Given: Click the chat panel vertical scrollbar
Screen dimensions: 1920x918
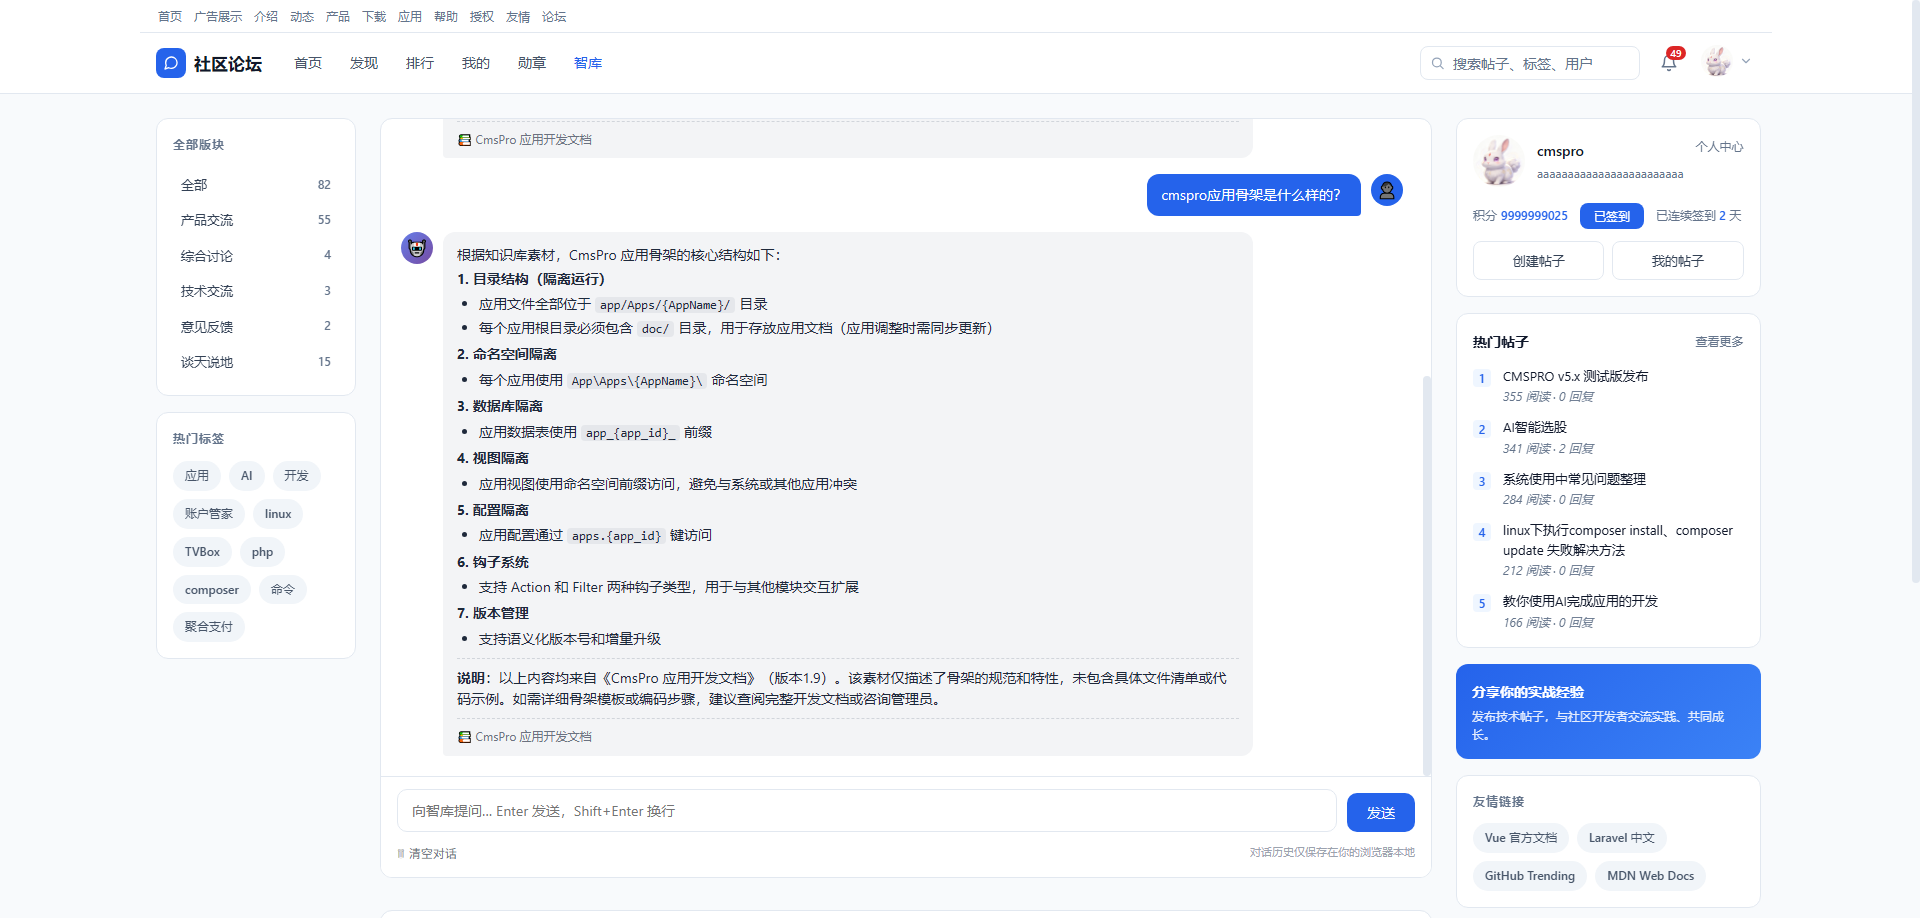Looking at the screenshot, I should point(1427,575).
